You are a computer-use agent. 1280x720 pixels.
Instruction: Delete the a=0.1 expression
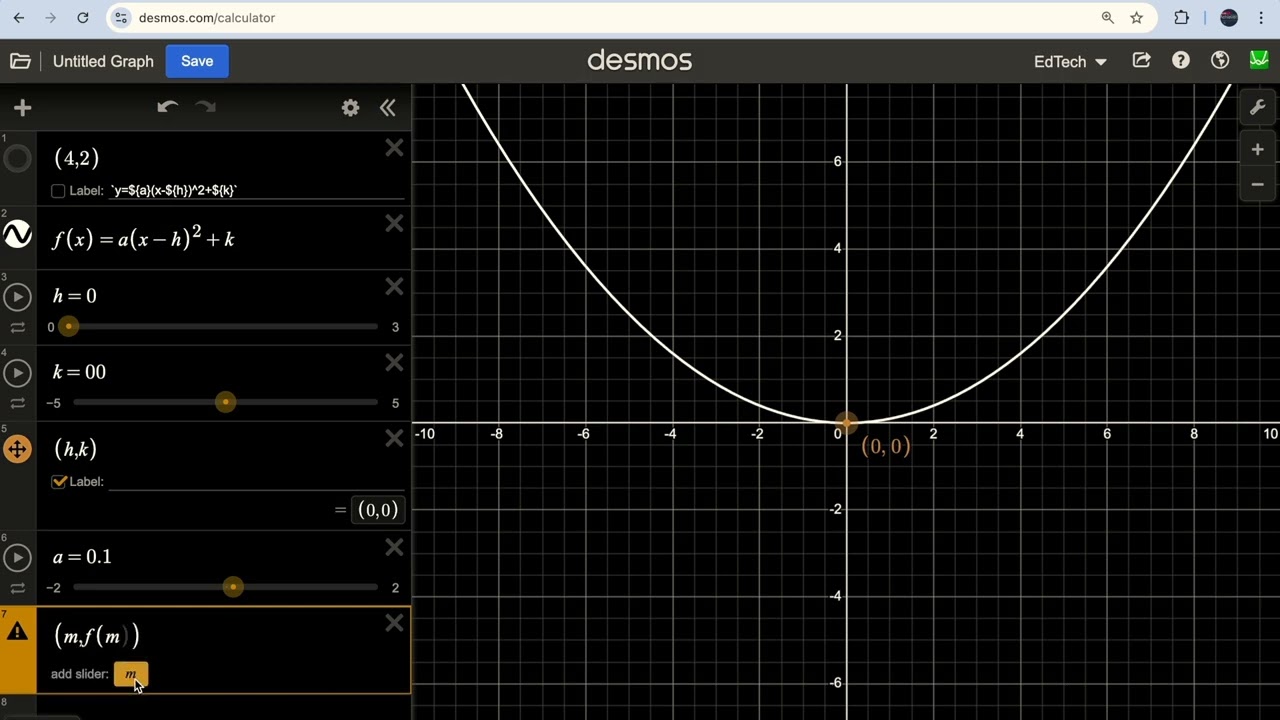(x=394, y=547)
